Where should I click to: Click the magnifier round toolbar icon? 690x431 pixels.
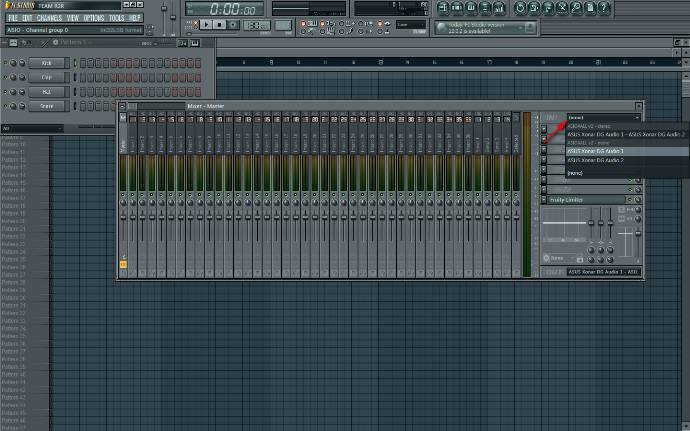pyautogui.click(x=576, y=7)
